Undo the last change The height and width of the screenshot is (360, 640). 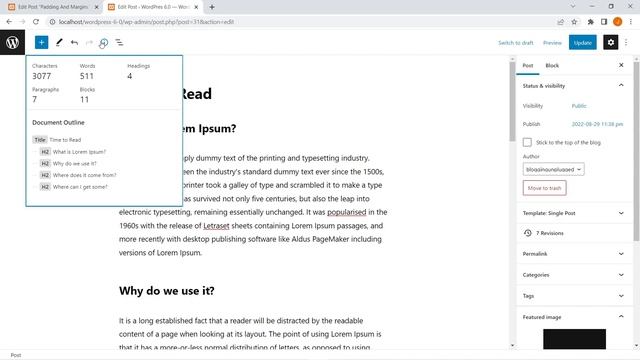pyautogui.click(x=74, y=42)
